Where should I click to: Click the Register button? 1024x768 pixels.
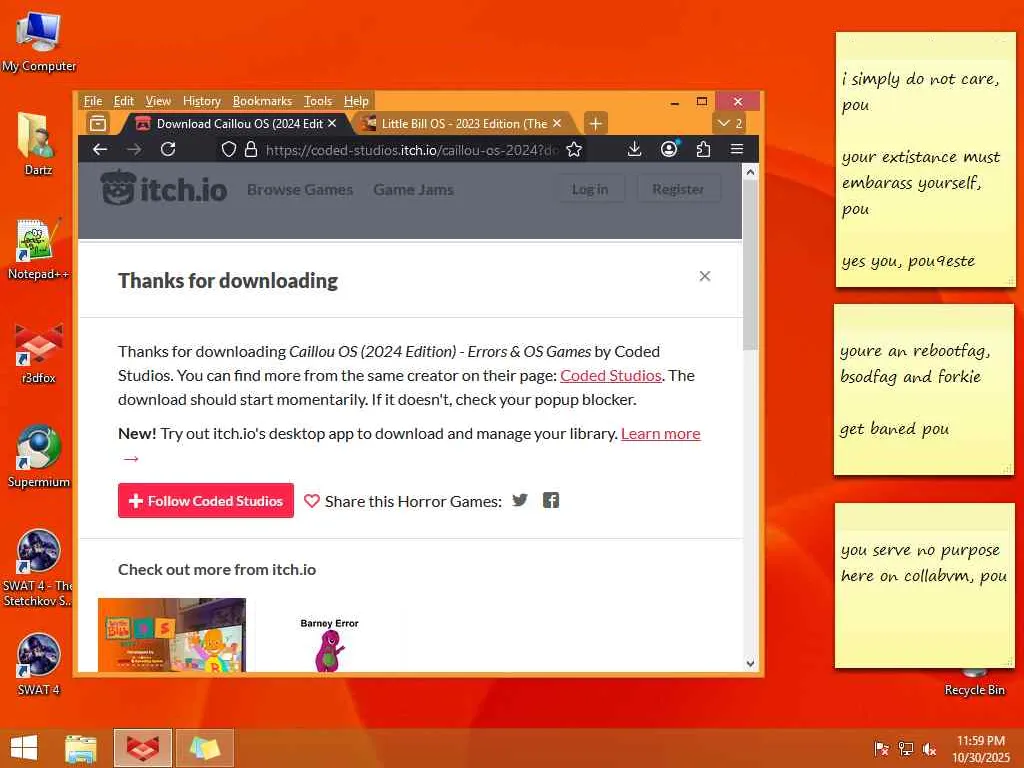[x=678, y=189]
